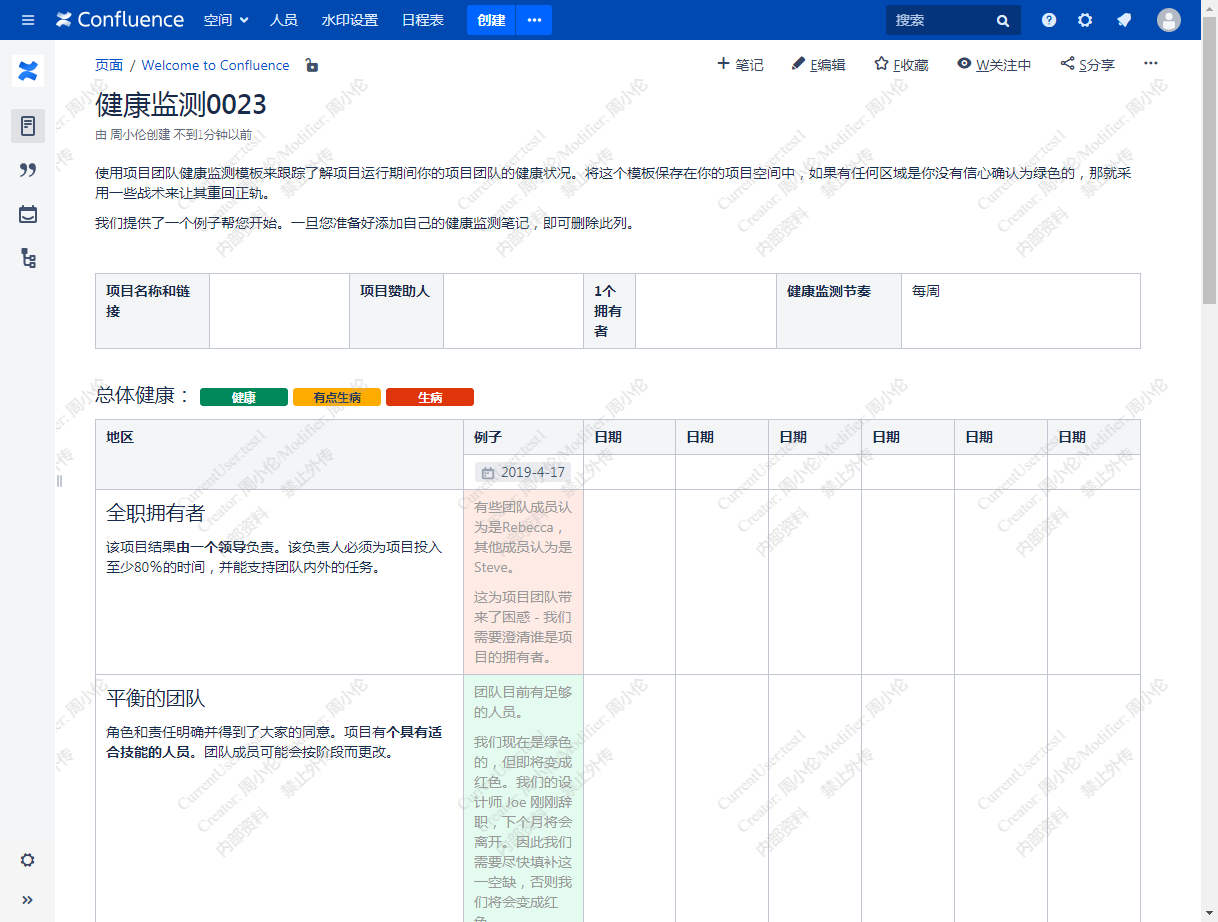Screen dimensions: 1218x922
Task: Click the green 健康 status label
Action: pos(244,397)
